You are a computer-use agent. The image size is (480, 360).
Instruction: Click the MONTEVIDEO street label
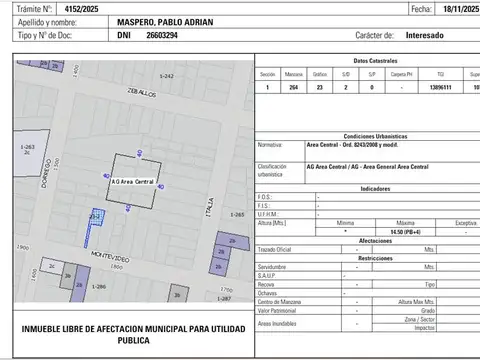[x=110, y=257]
